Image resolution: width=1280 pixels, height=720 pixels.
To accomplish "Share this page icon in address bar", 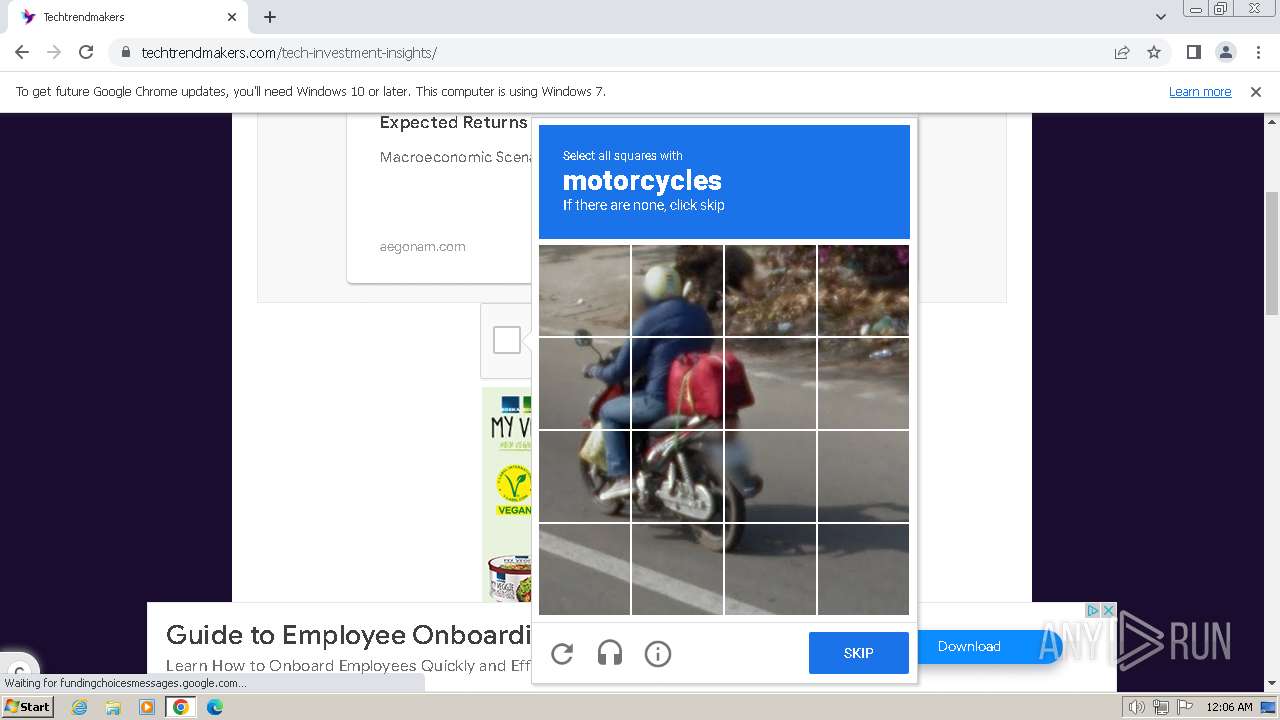I will point(1122,52).
